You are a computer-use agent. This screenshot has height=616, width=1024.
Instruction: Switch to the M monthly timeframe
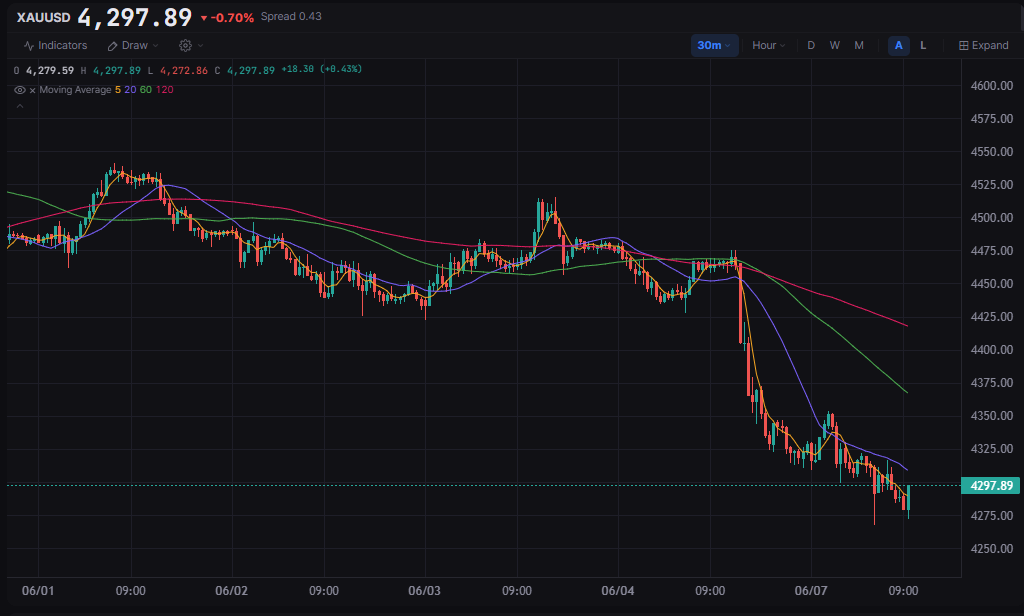click(859, 46)
